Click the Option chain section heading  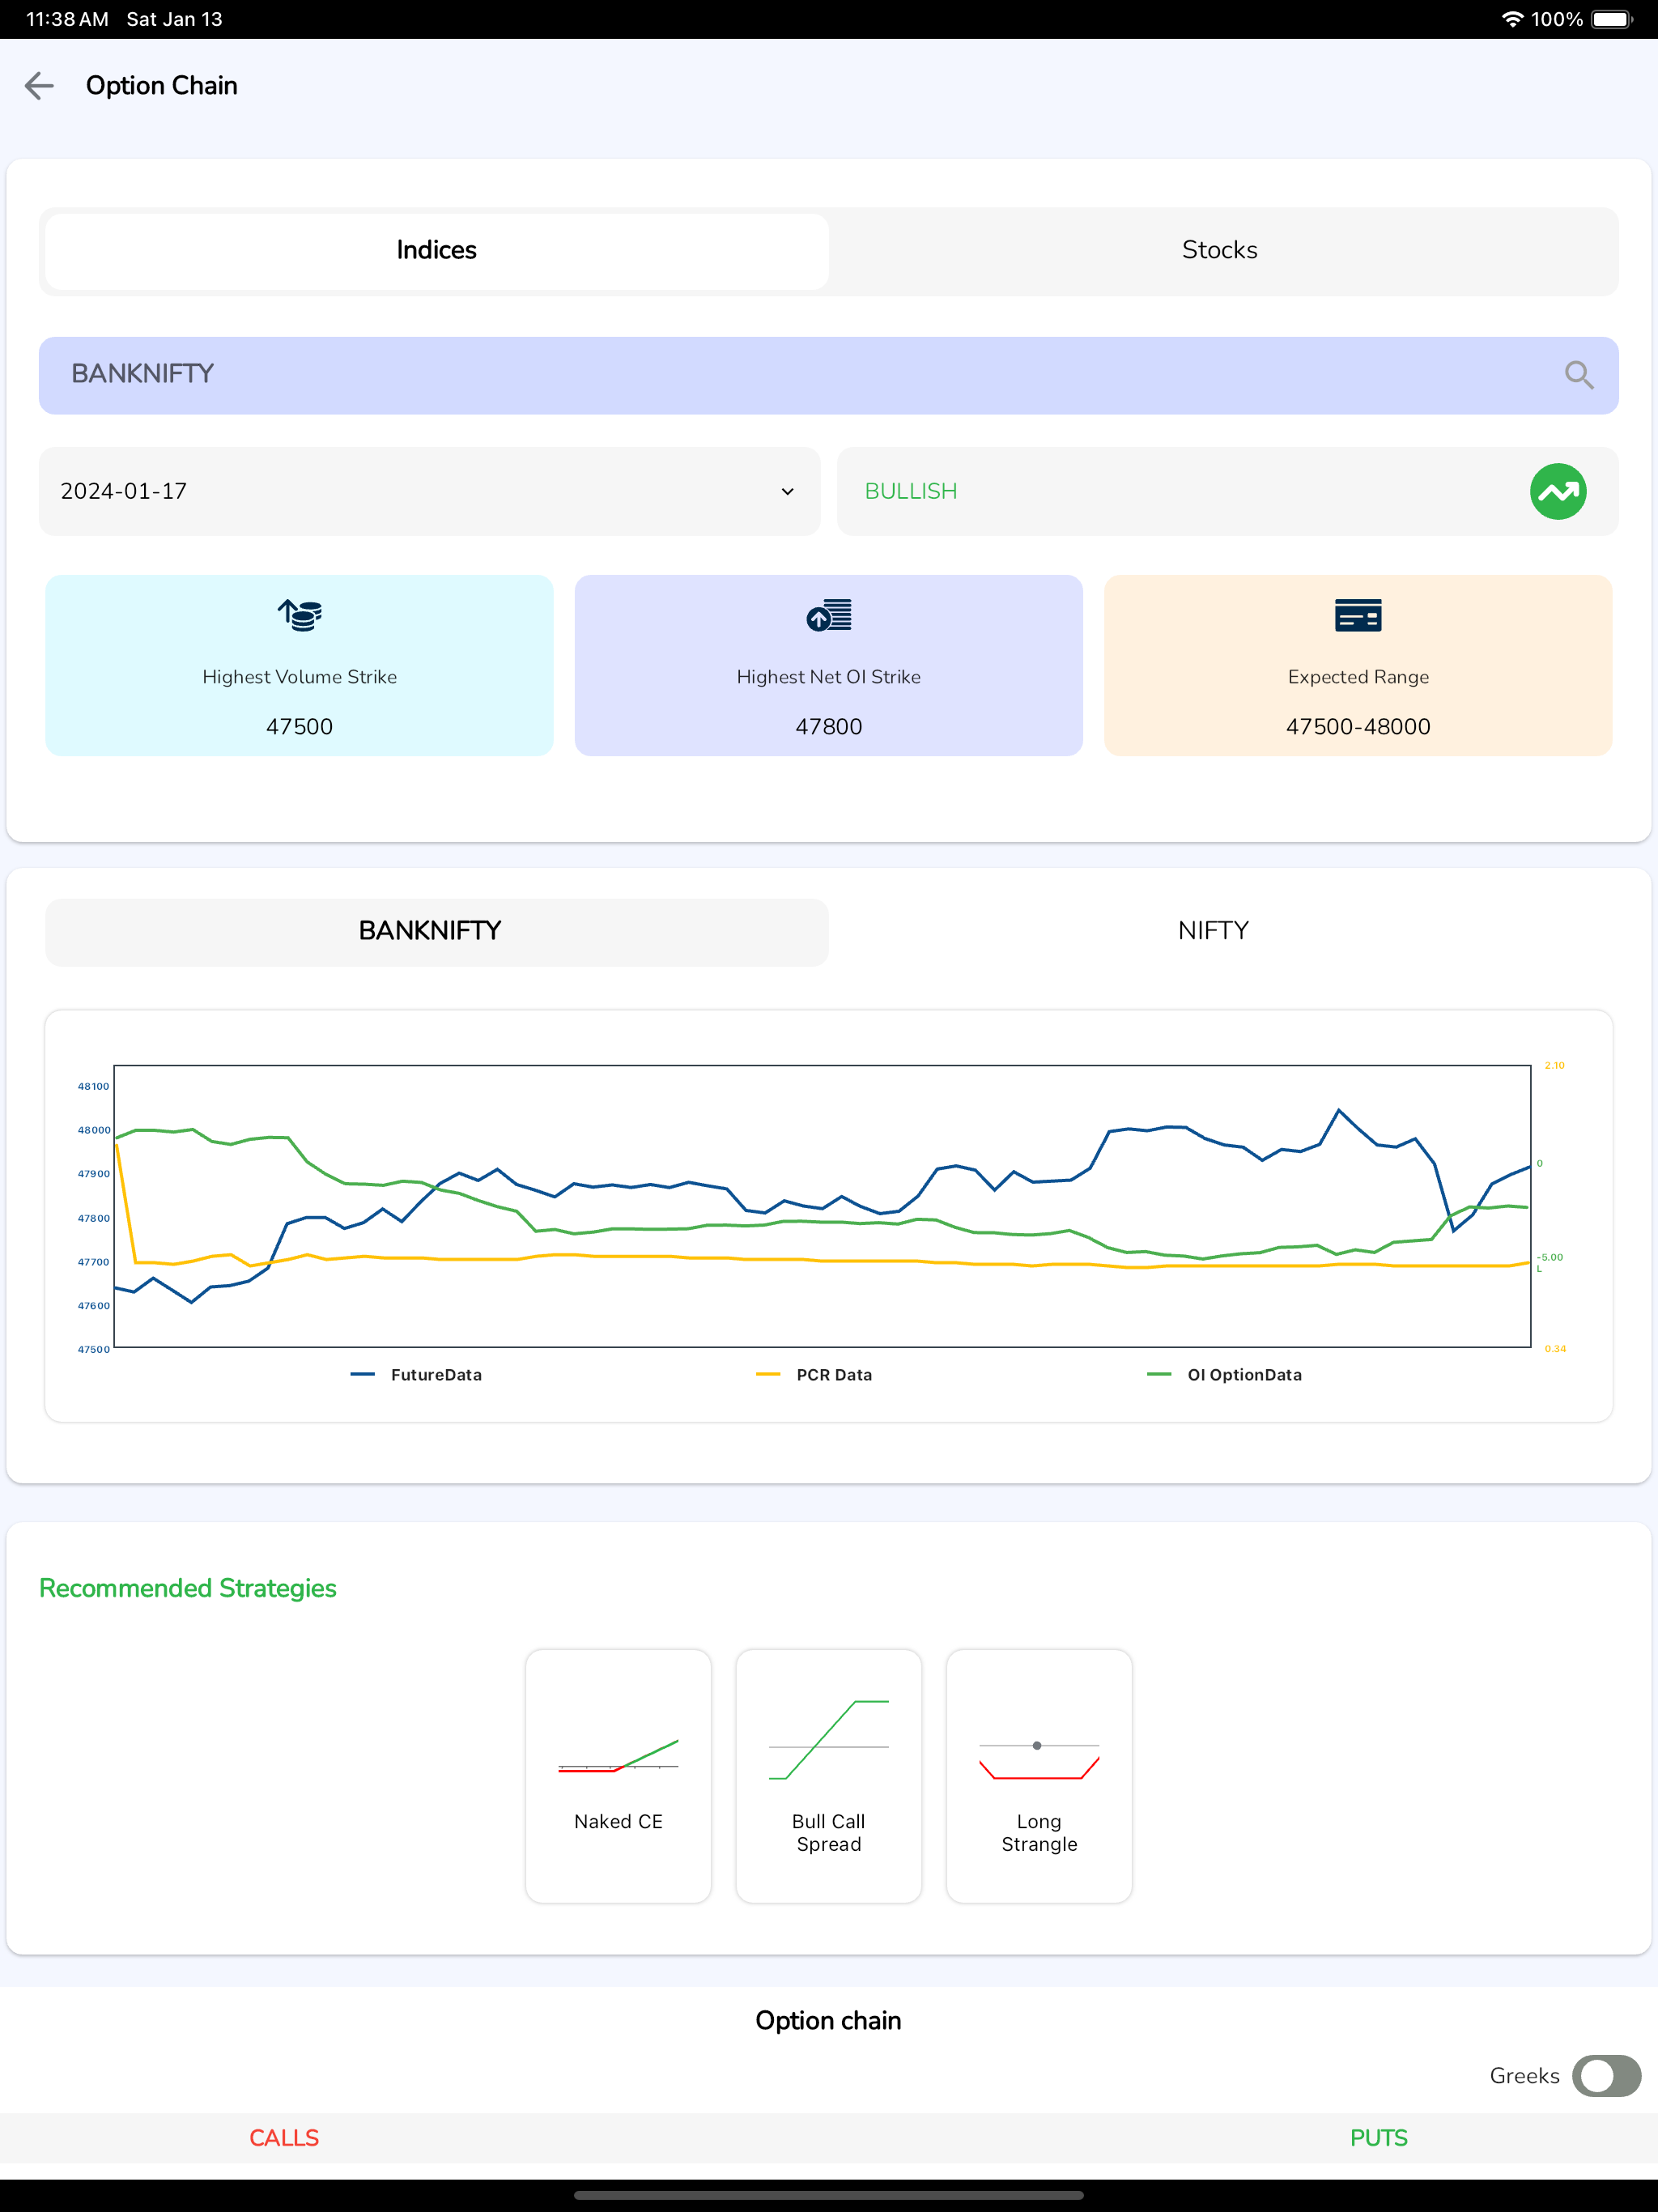pos(829,2021)
